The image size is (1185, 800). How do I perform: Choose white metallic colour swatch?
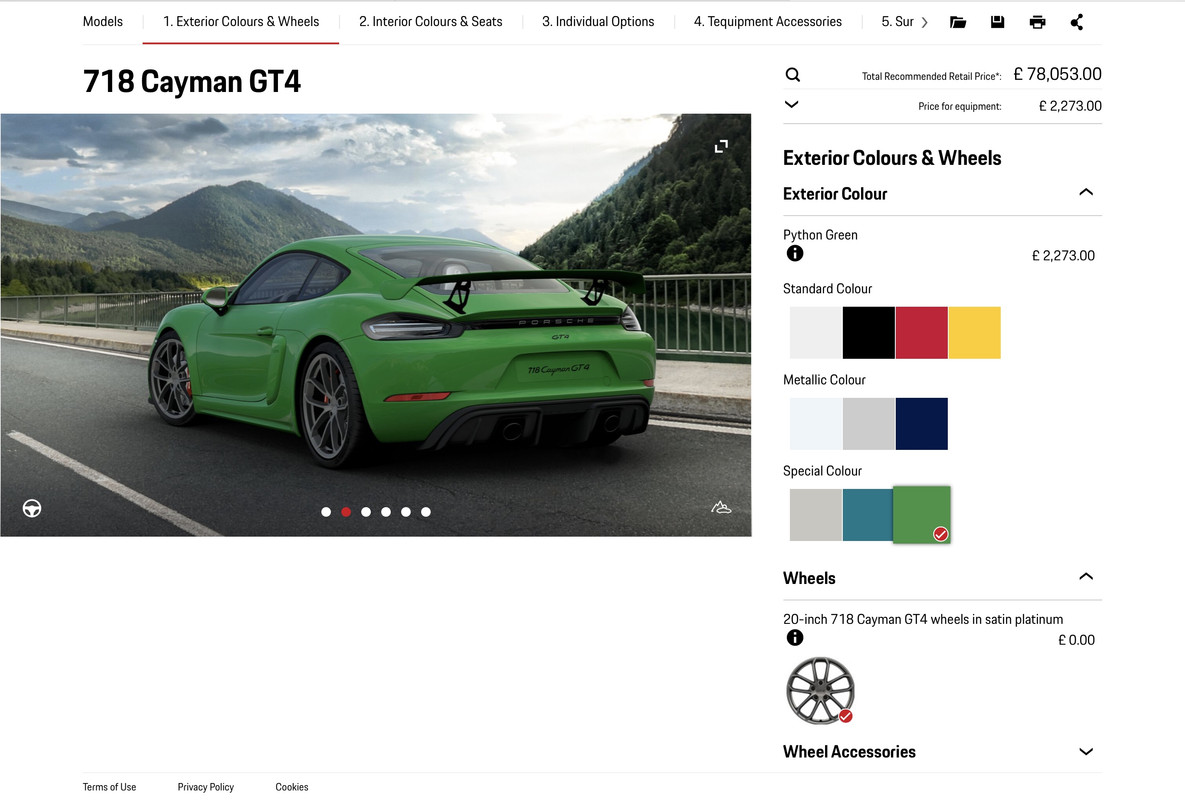coord(815,424)
